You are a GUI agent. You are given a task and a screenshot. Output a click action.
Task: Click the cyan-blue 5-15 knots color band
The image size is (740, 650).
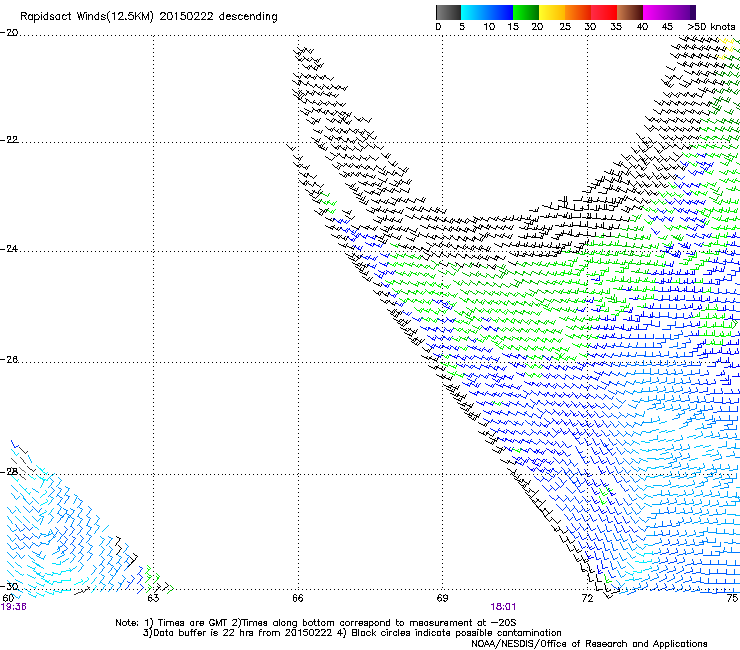[487, 12]
